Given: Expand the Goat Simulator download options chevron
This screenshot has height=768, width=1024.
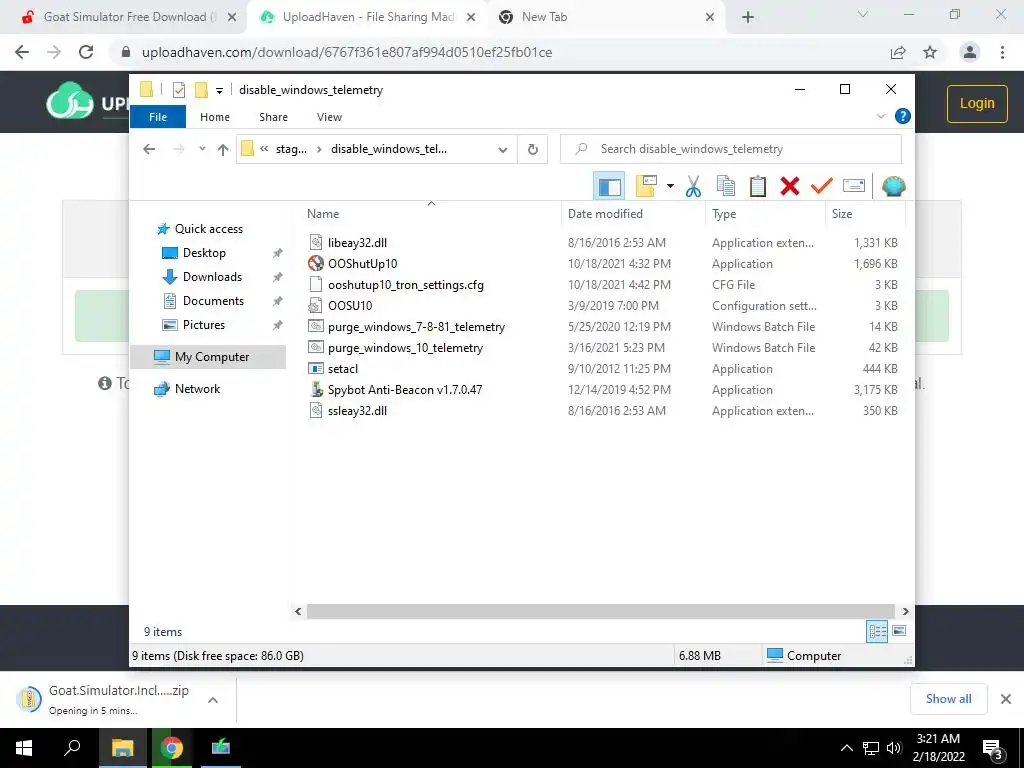Looking at the screenshot, I should pos(213,700).
